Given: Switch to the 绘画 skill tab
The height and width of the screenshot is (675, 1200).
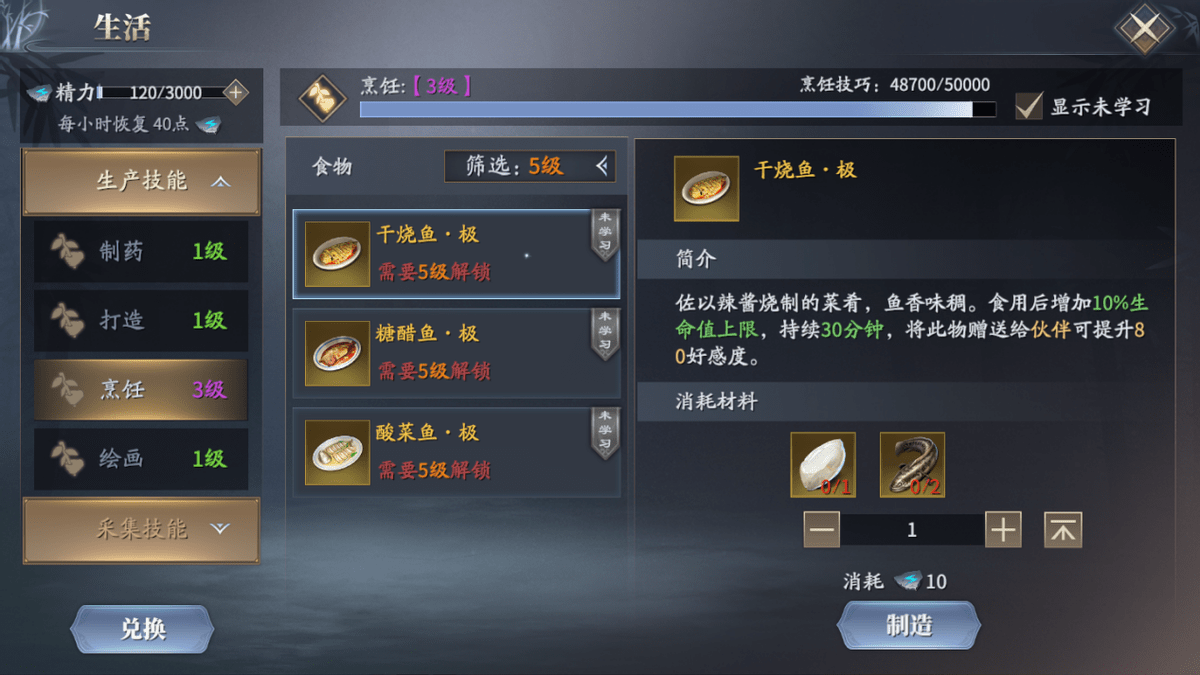Looking at the screenshot, I should [141, 459].
